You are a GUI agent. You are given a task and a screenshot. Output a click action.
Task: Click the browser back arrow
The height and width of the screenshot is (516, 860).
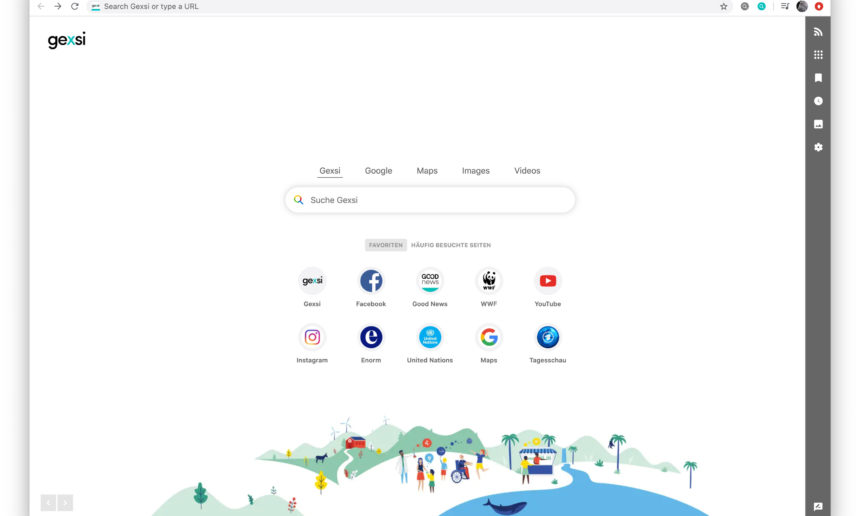(41, 7)
